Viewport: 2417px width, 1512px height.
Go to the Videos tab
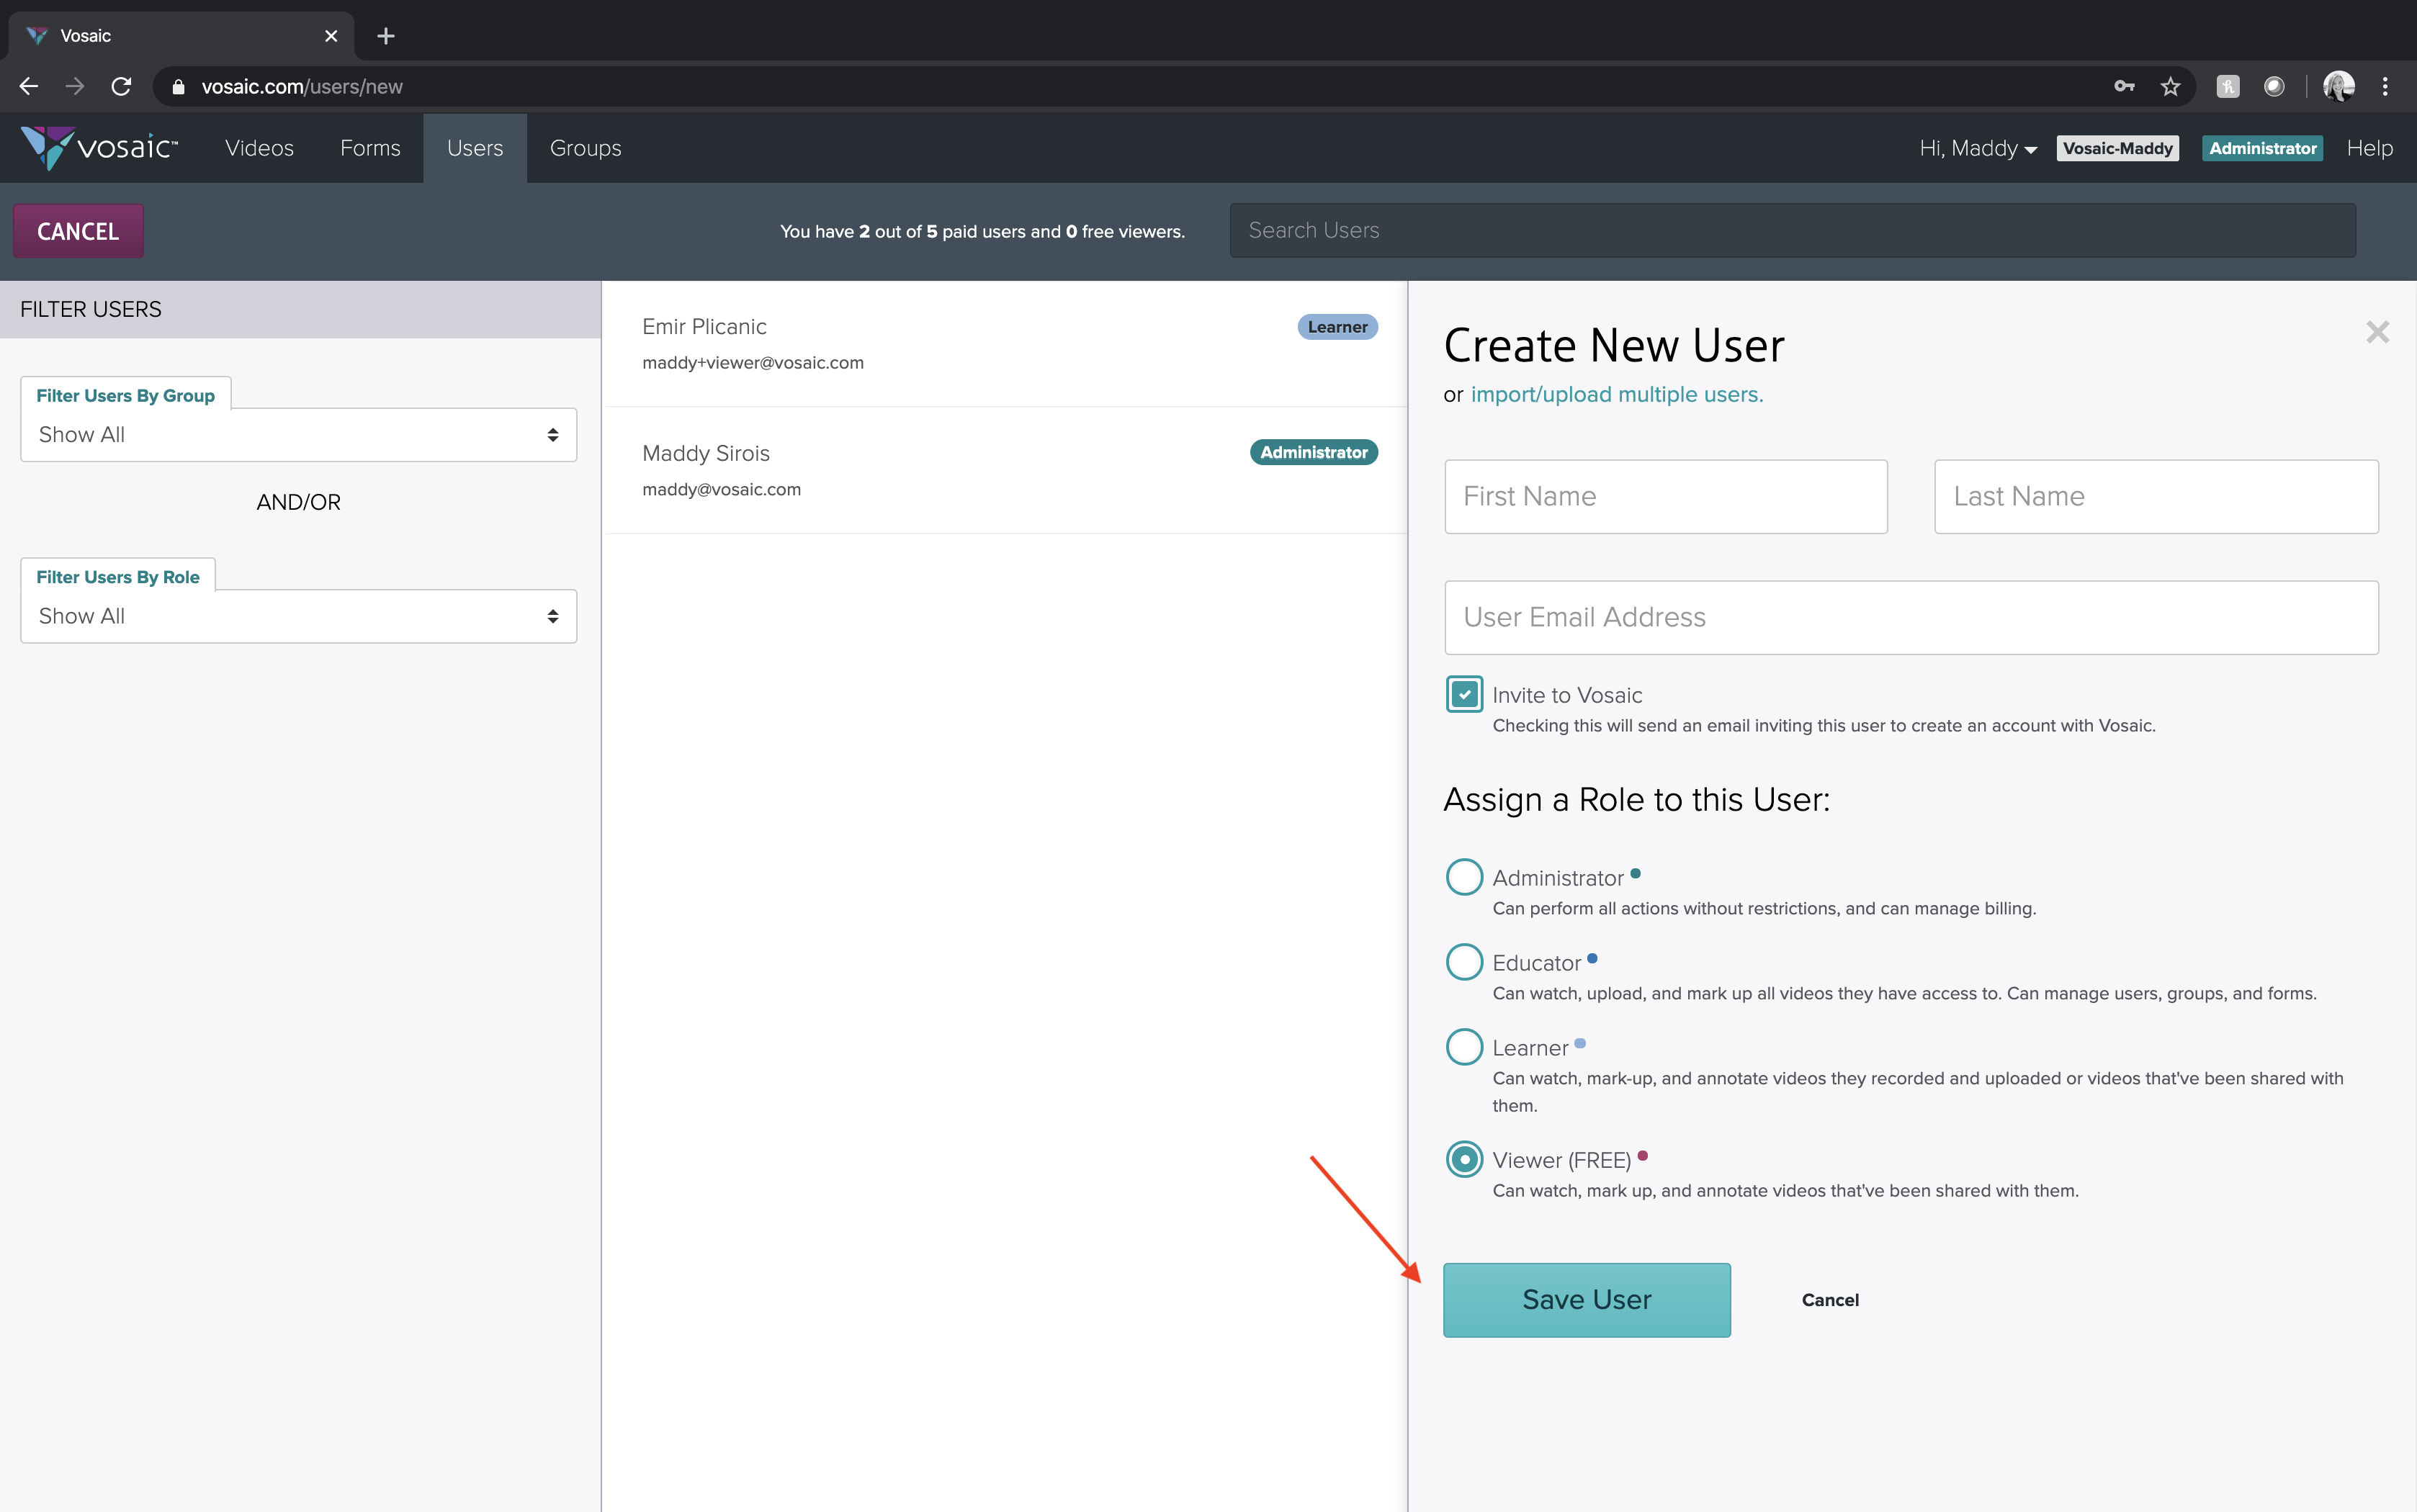[x=259, y=148]
